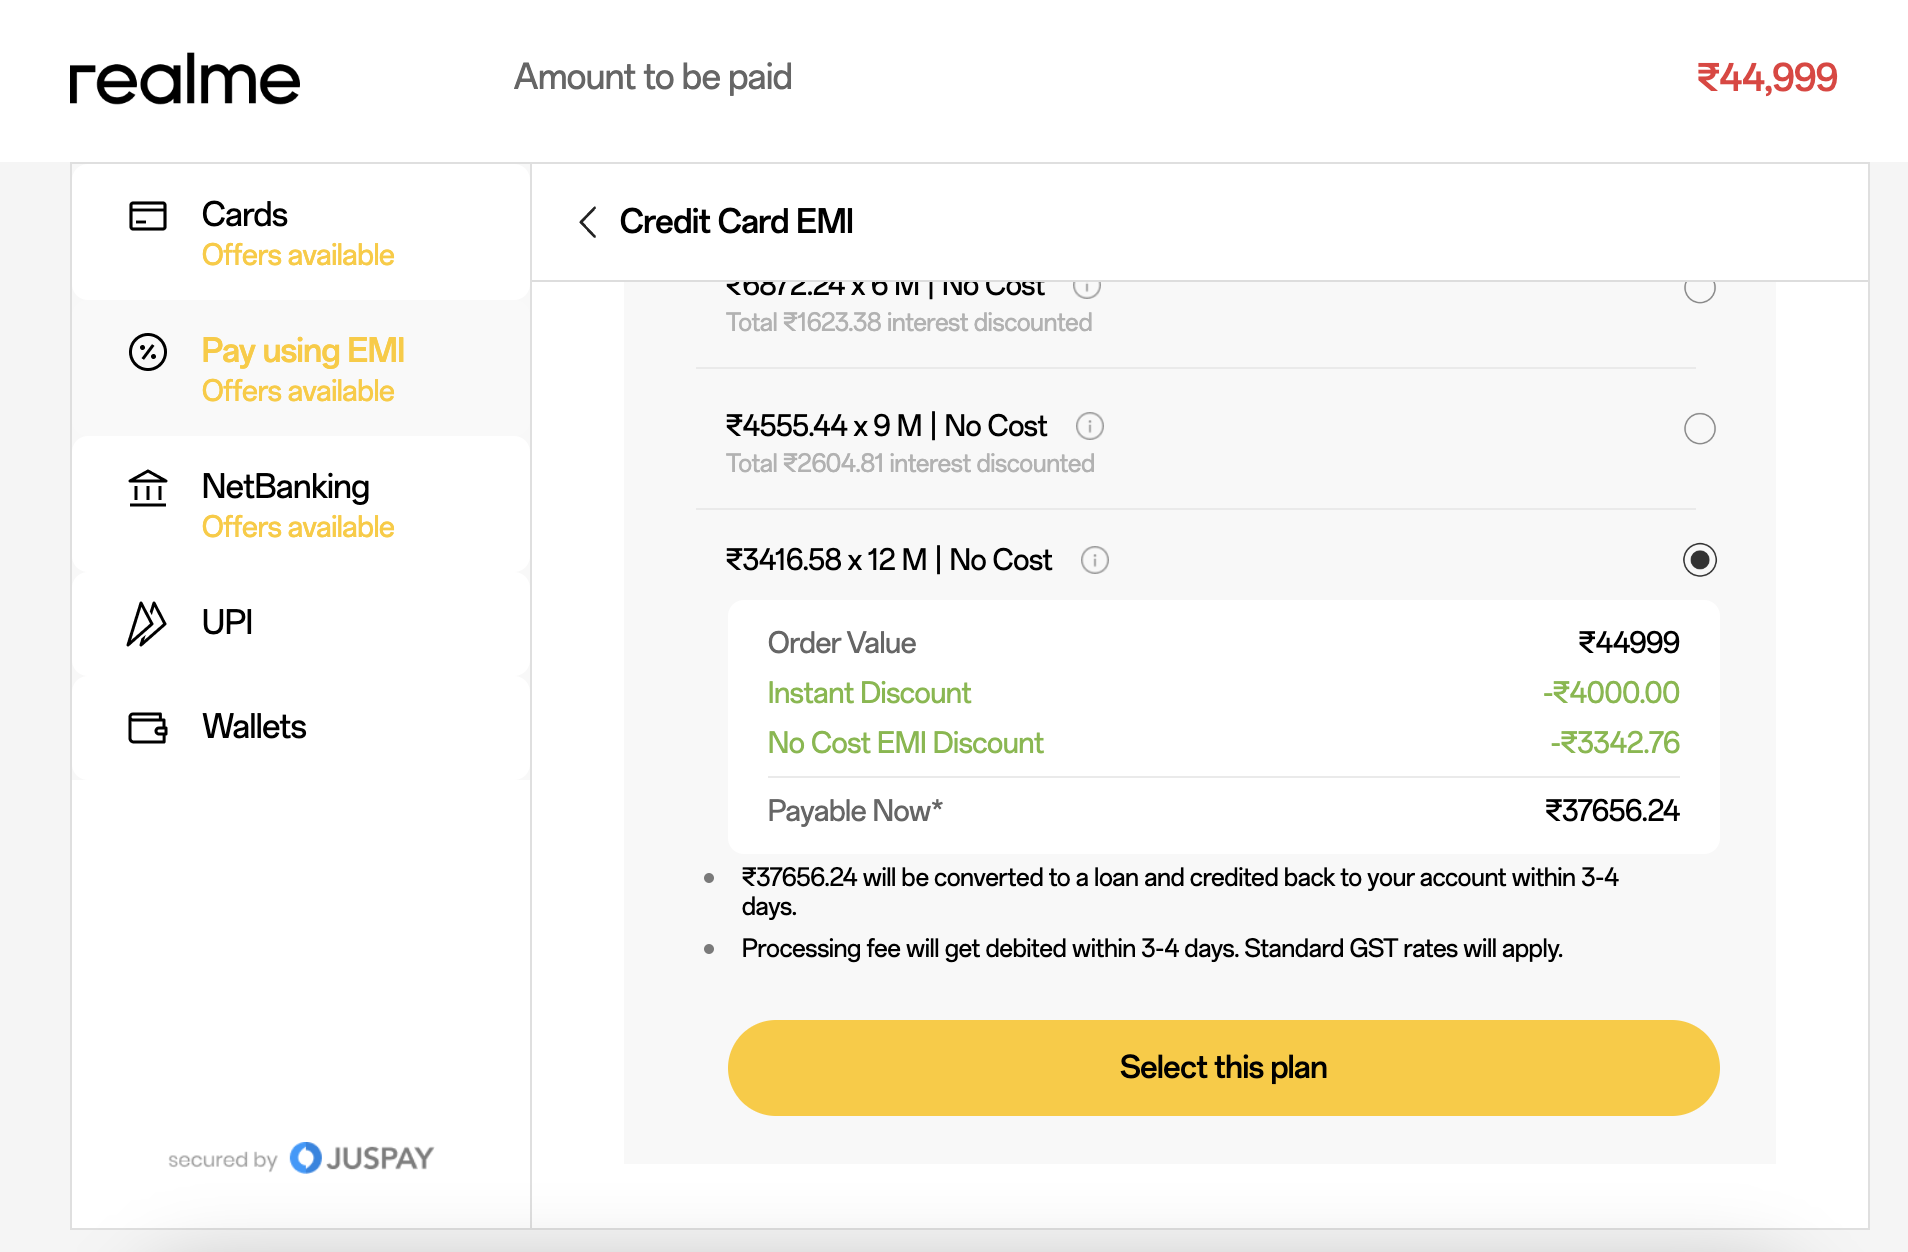This screenshot has width=1908, height=1252.
Task: Click the Wallets icon in sidebar
Action: coord(148,727)
